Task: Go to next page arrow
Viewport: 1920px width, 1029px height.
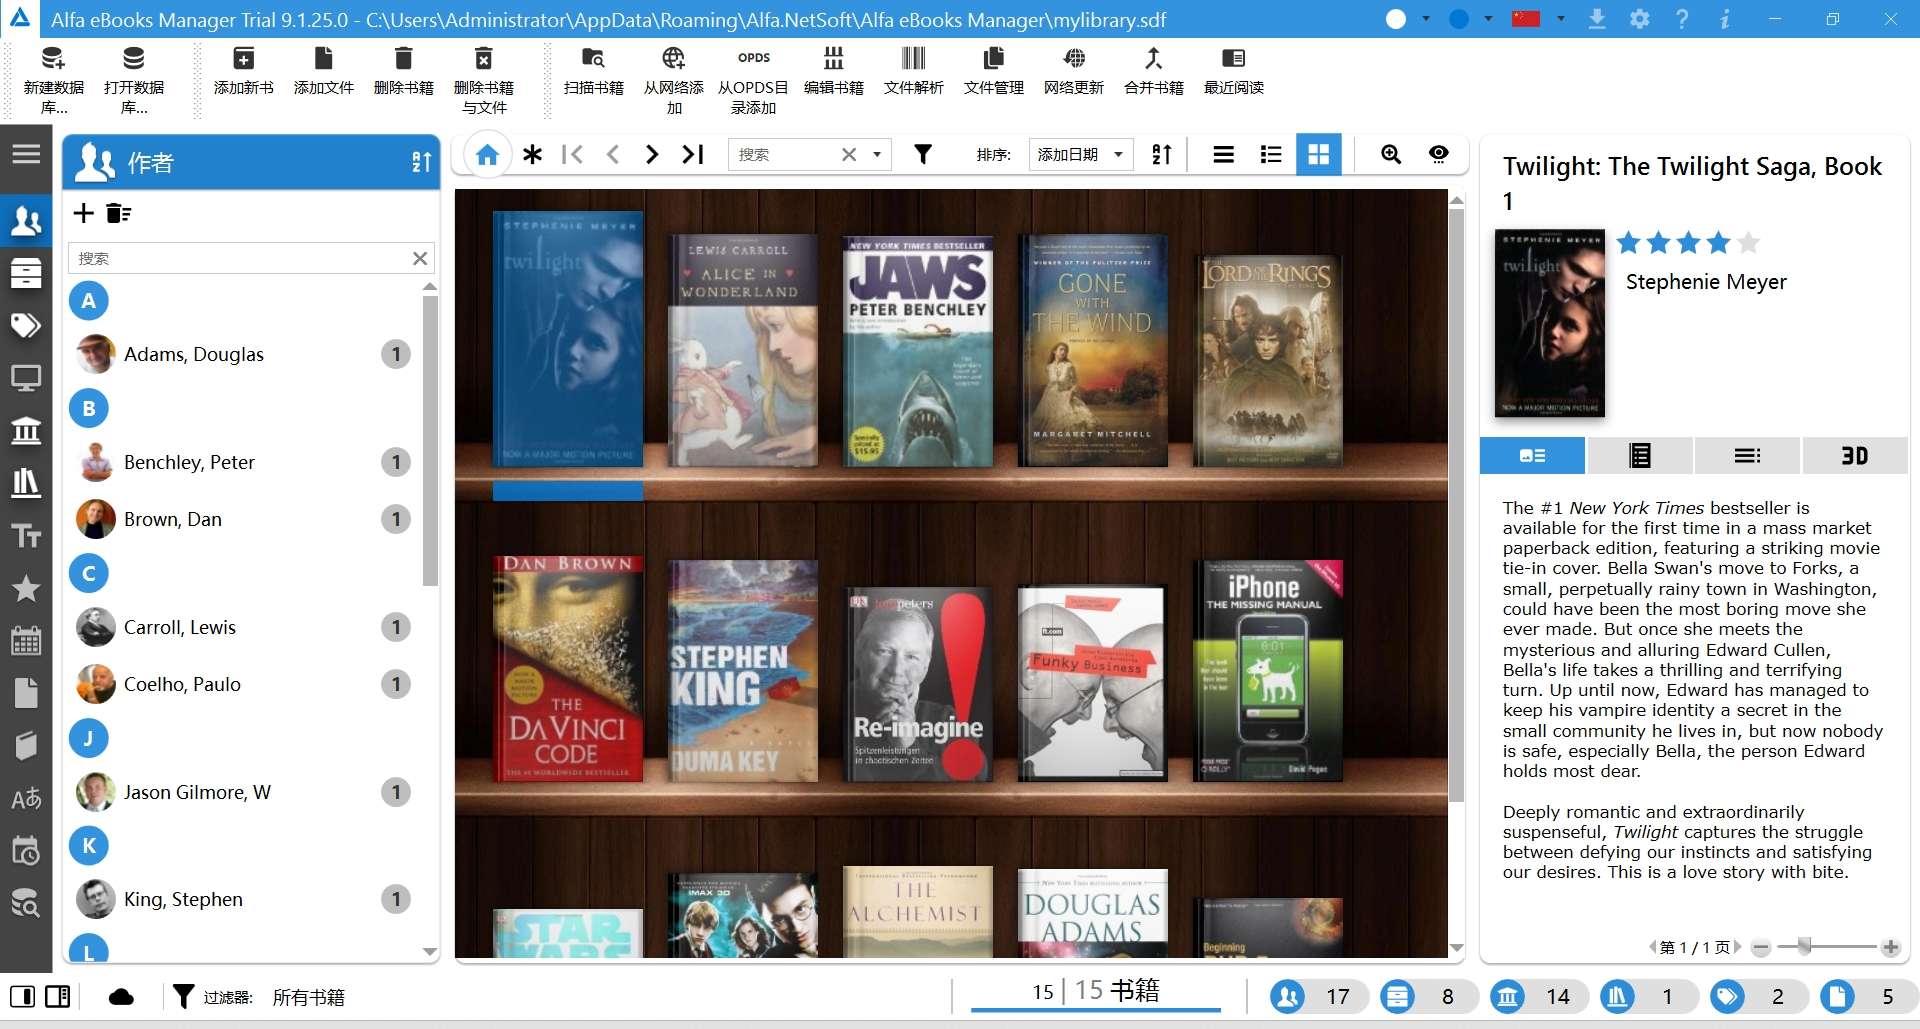Action: pyautogui.click(x=652, y=154)
